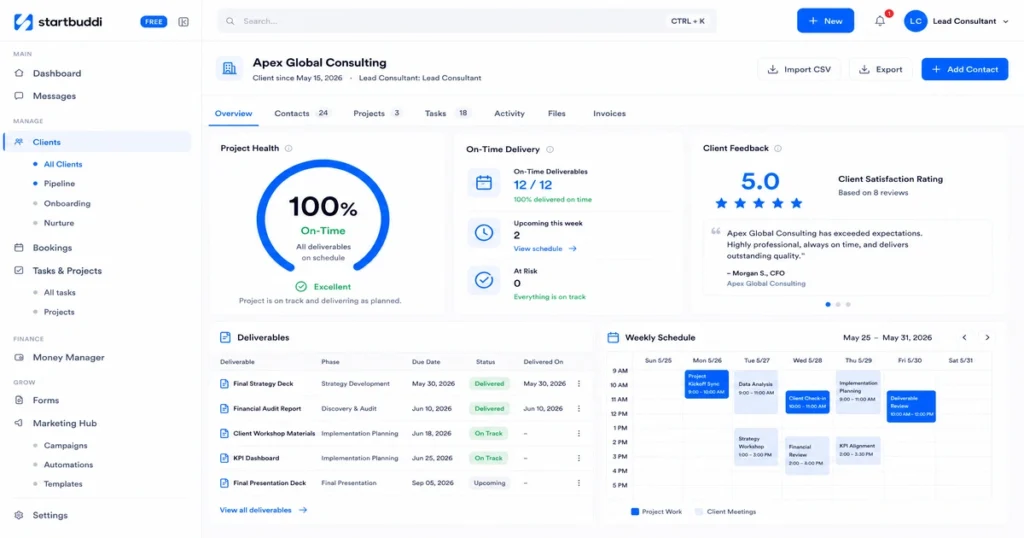Click the Client Meetings legend swatch
Viewport: 1024px width, 538px height.
pyautogui.click(x=699, y=512)
